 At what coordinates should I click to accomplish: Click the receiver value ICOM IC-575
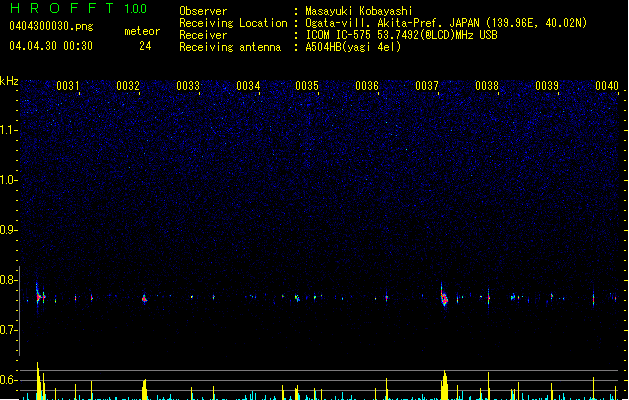click(x=340, y=35)
